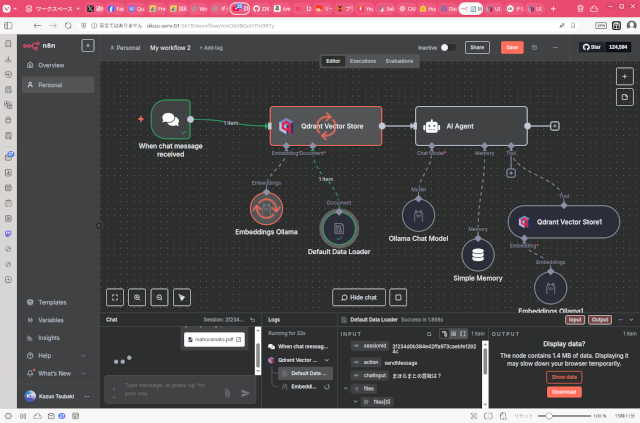Collapse the files[0] entry
This screenshot has width=640, height=423.
[x=356, y=402]
